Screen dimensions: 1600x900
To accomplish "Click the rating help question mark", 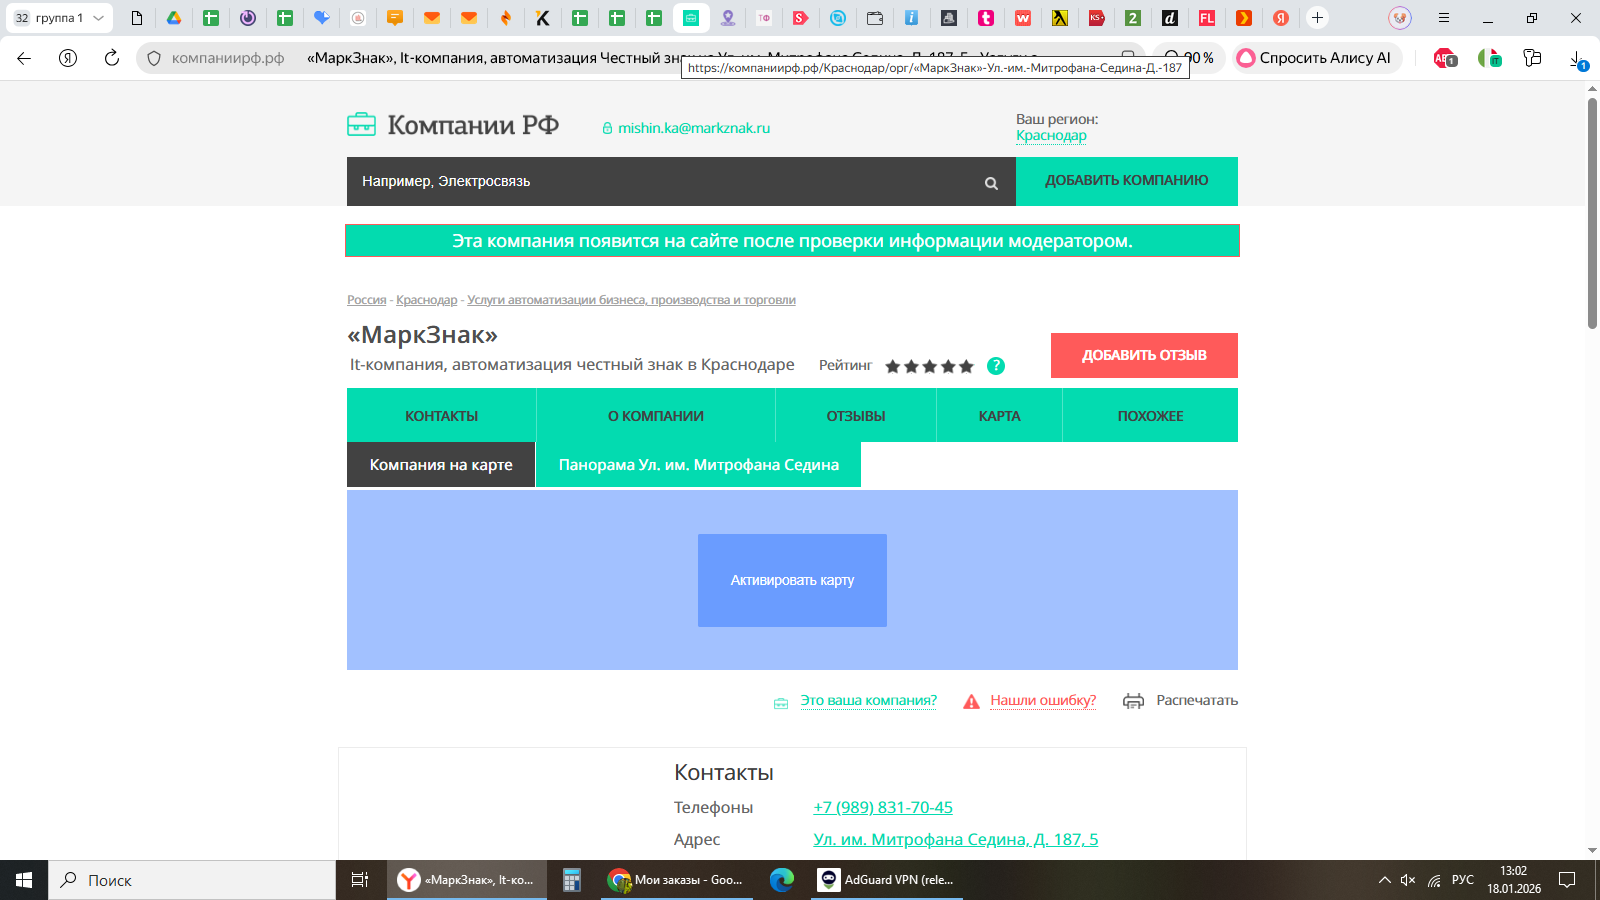I will (x=996, y=366).
